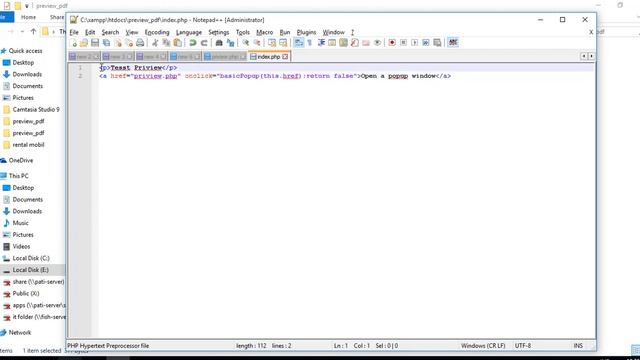Open the Language menu
Image resolution: width=640 pixels, height=360 pixels.
click(189, 32)
